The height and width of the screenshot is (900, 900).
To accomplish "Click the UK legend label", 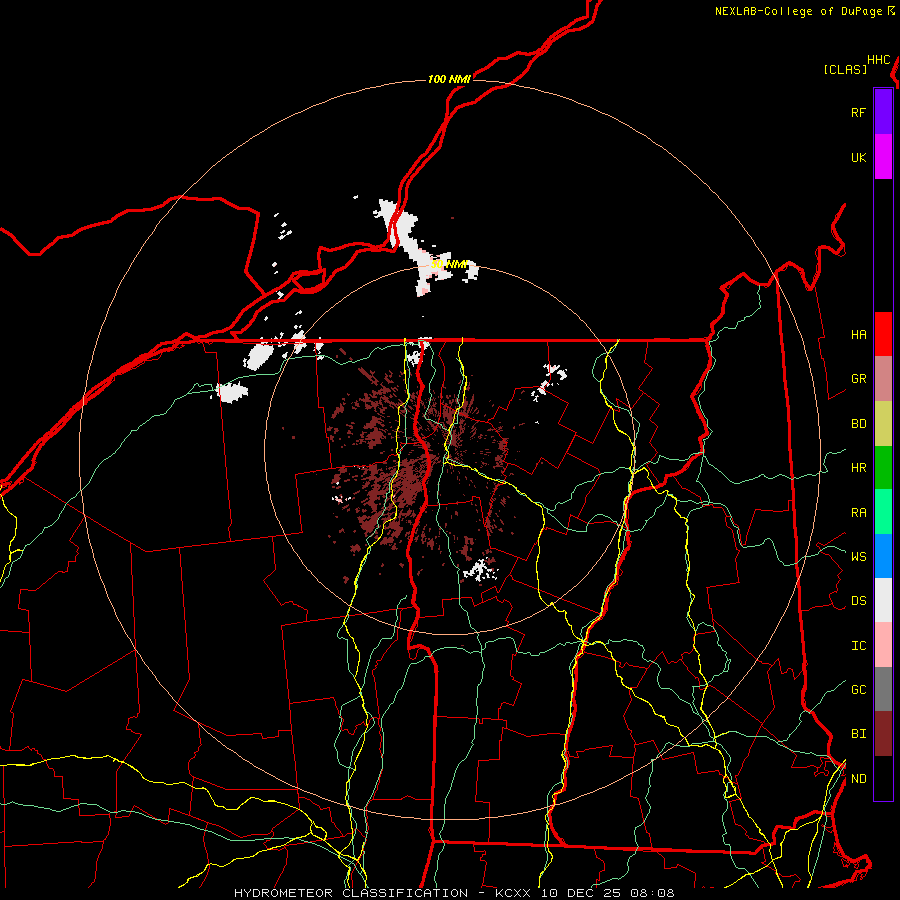I will click(858, 157).
